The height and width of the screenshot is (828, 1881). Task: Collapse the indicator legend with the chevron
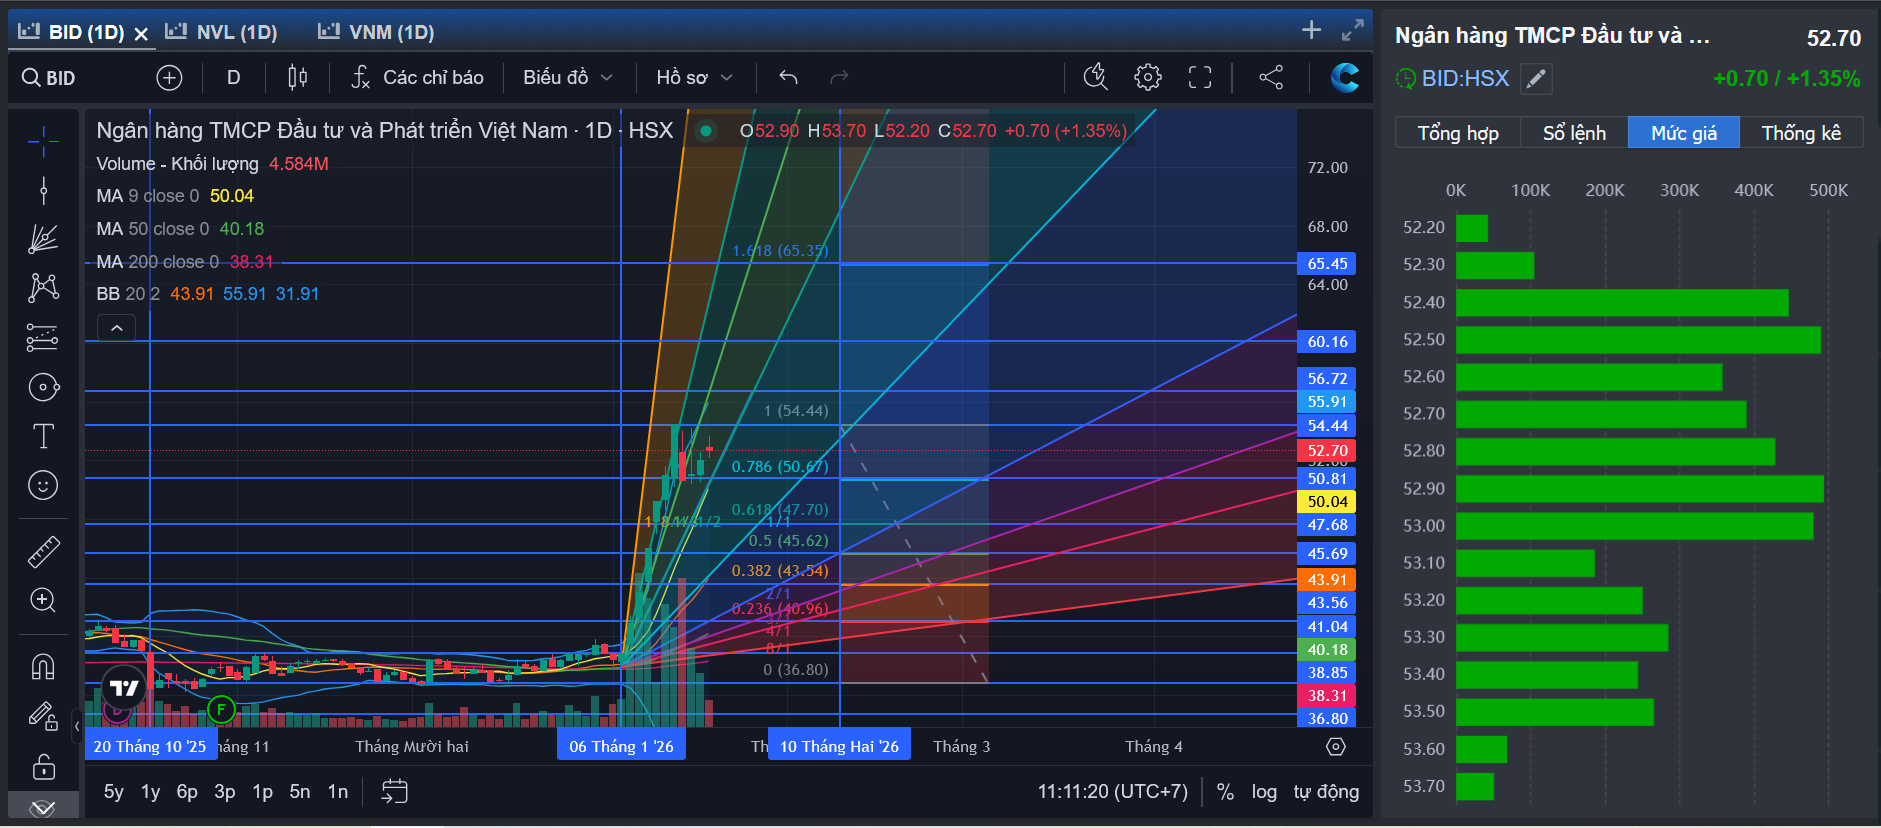point(117,328)
